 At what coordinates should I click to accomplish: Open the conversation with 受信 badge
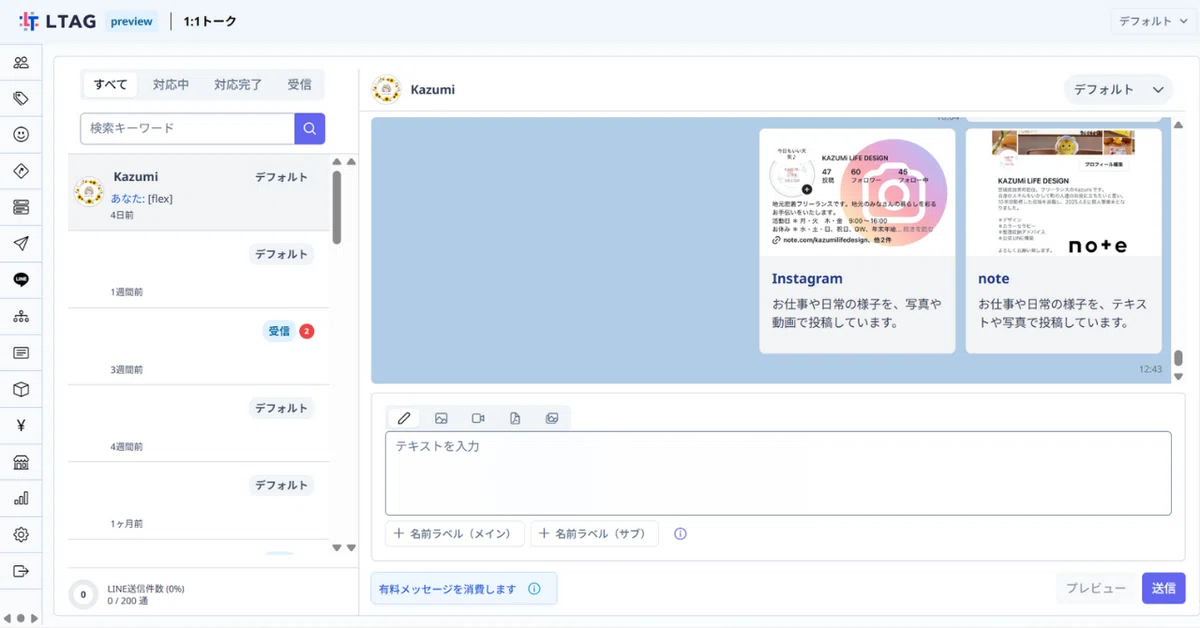pyautogui.click(x=198, y=347)
